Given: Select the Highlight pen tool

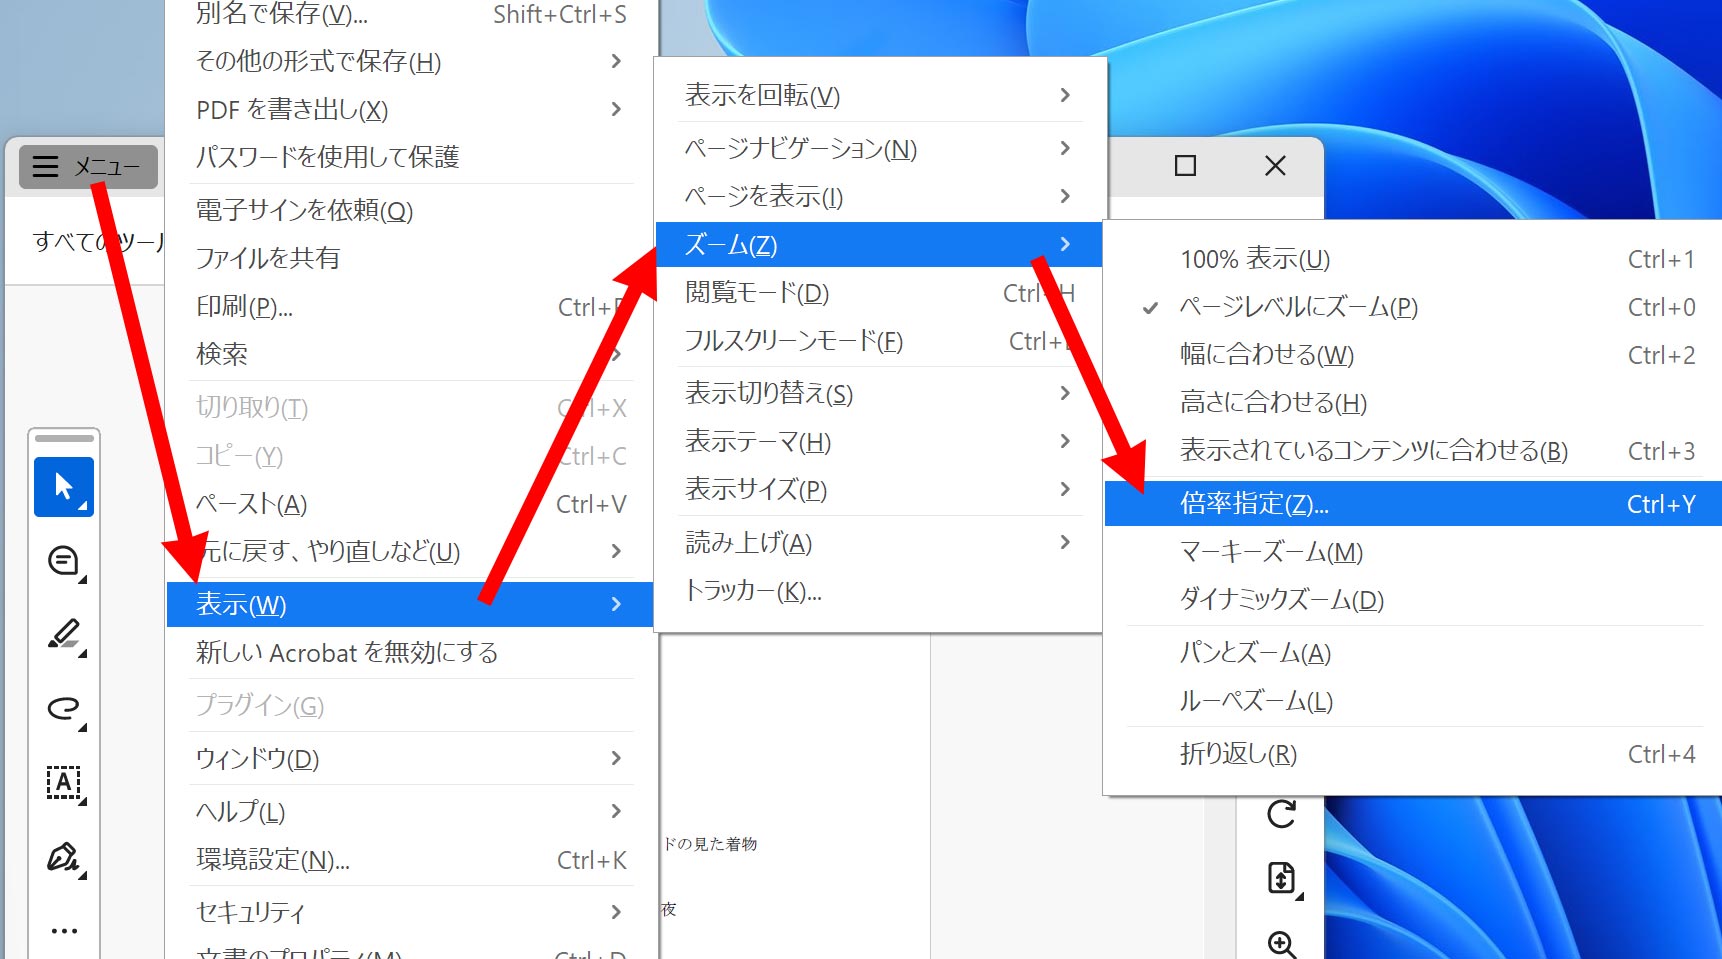Looking at the screenshot, I should (x=63, y=635).
